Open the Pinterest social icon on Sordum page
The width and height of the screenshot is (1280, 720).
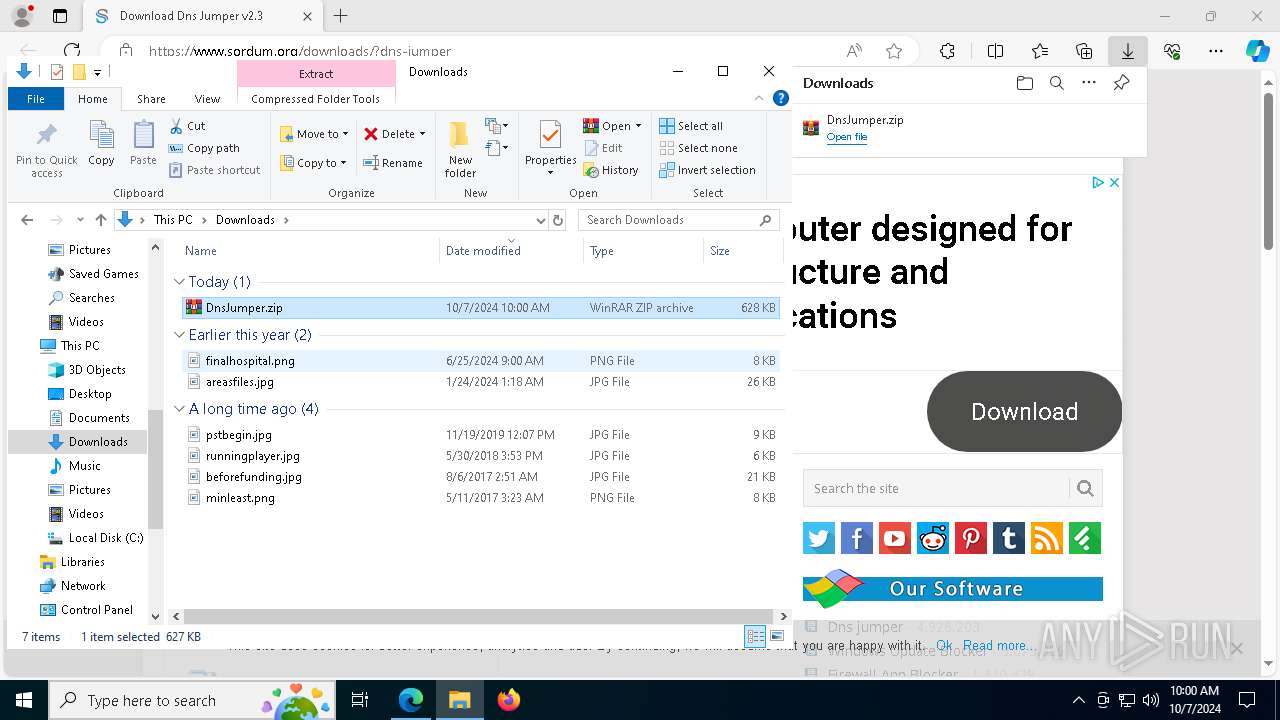[971, 538]
